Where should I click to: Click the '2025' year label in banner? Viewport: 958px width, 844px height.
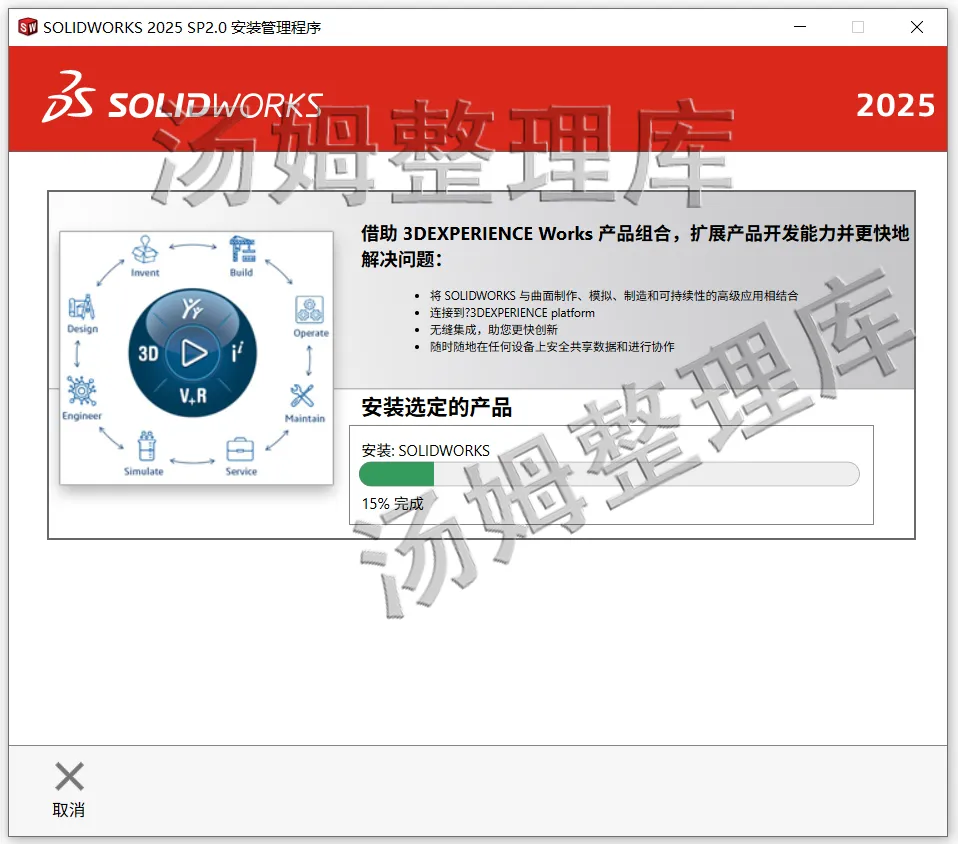(895, 106)
